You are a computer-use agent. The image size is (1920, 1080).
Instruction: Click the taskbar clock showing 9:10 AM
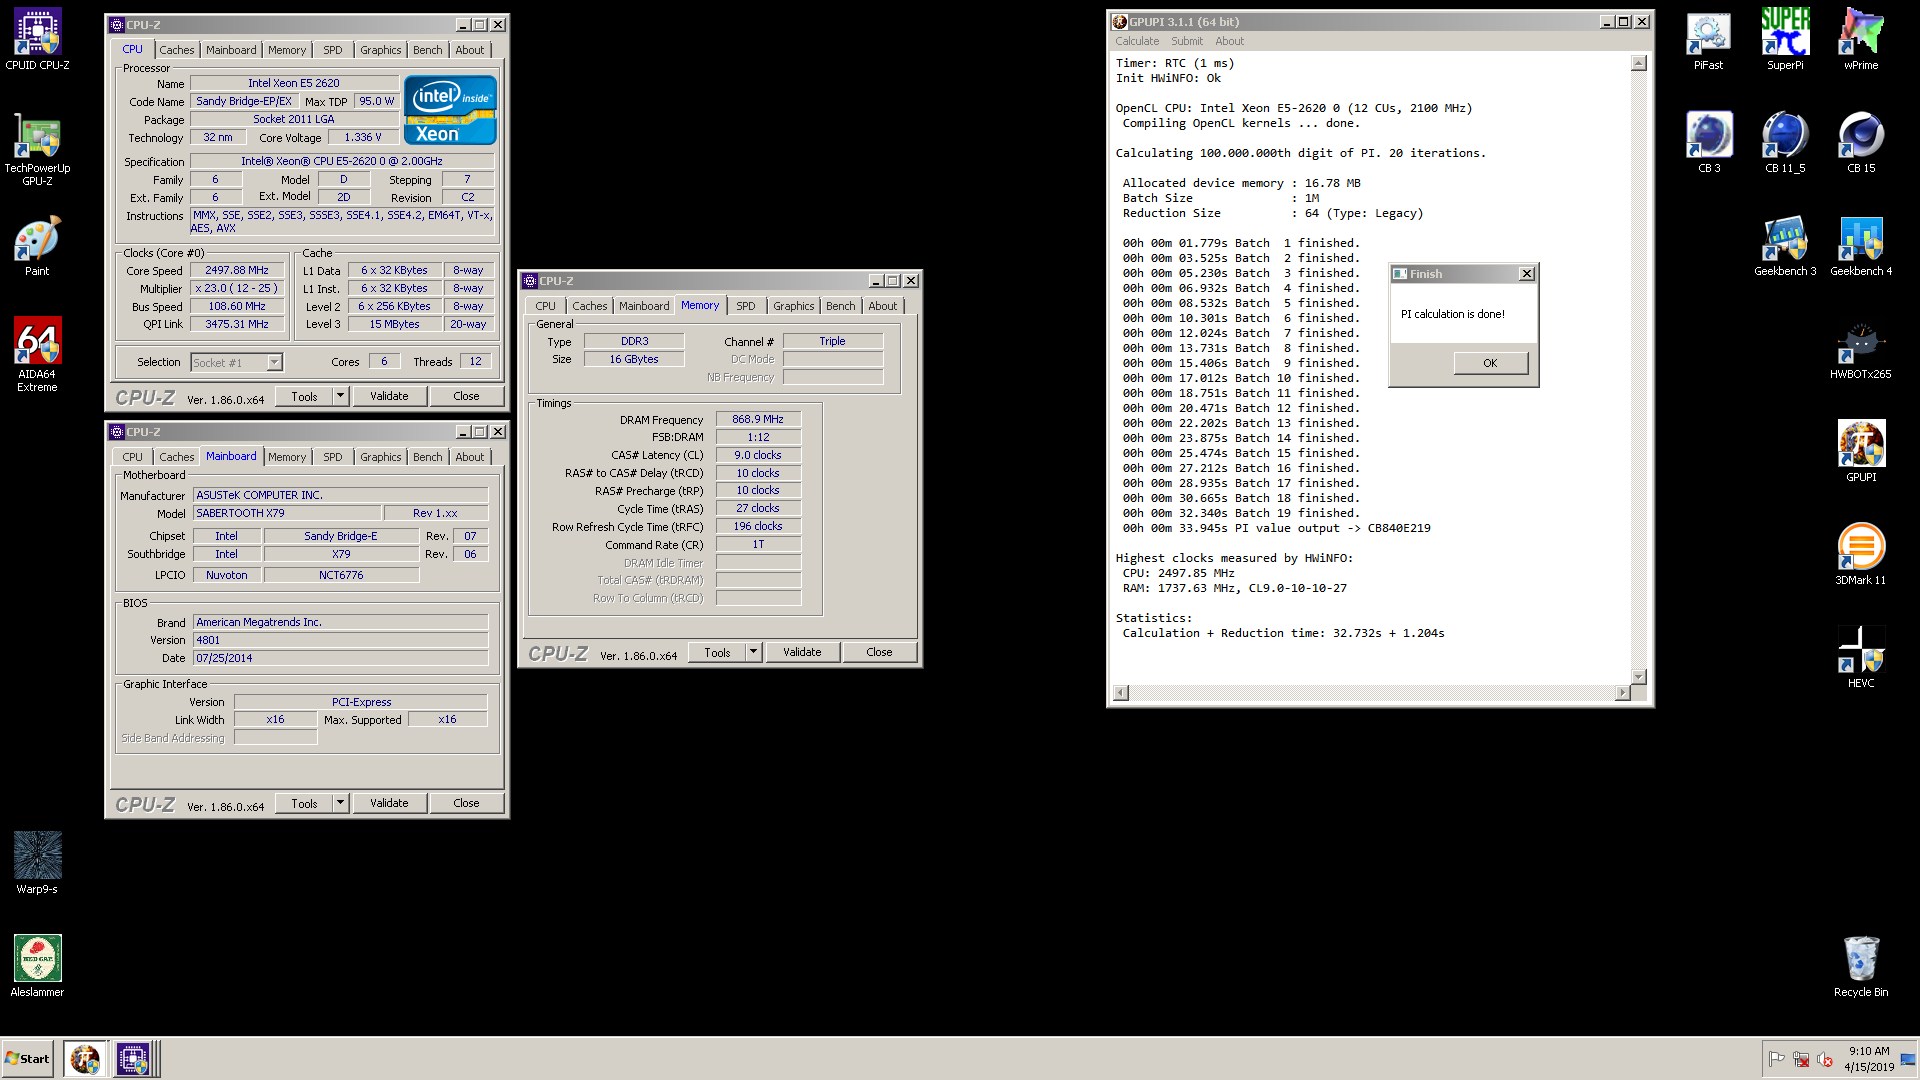(1868, 1059)
